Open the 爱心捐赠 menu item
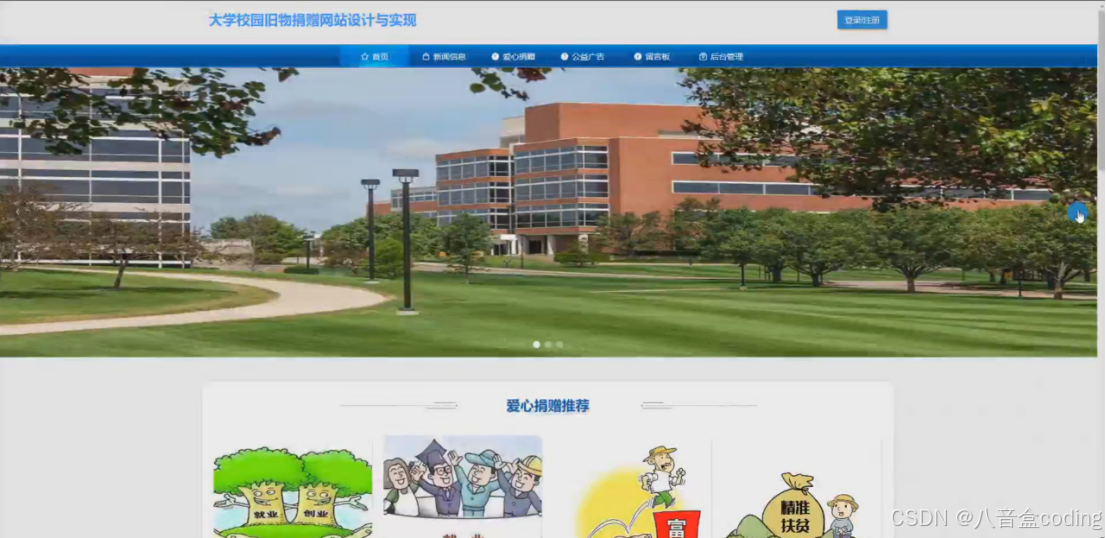 point(514,56)
